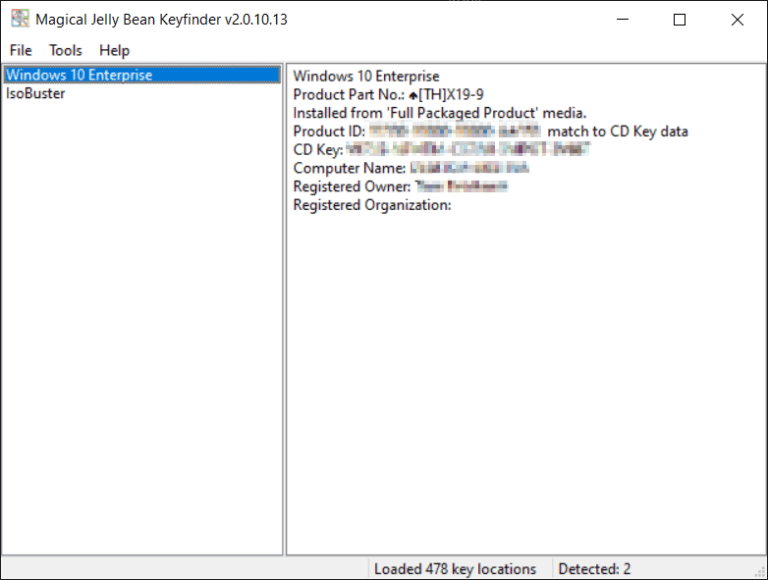Screen dimensions: 768x580
Task: Click the Product Part No. line
Action: (388, 94)
